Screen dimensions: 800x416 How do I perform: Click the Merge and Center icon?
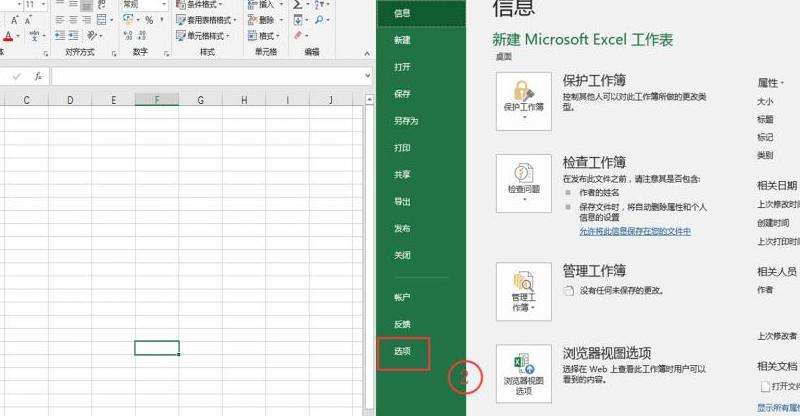click(x=102, y=20)
